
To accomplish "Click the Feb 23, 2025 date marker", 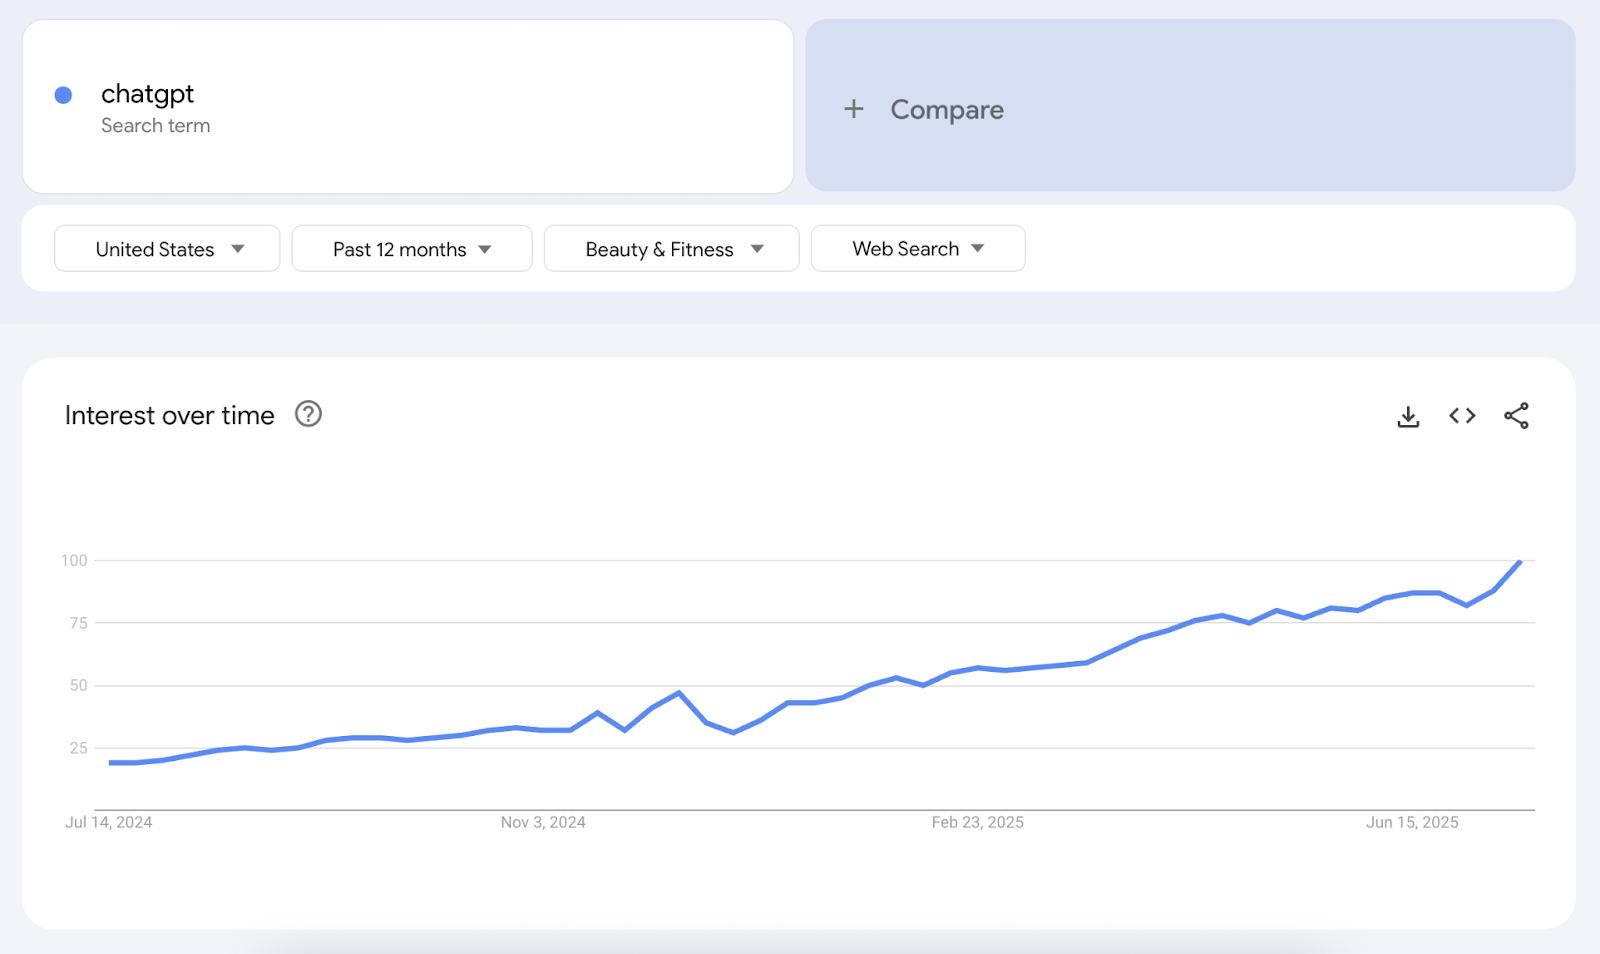I will tap(977, 822).
